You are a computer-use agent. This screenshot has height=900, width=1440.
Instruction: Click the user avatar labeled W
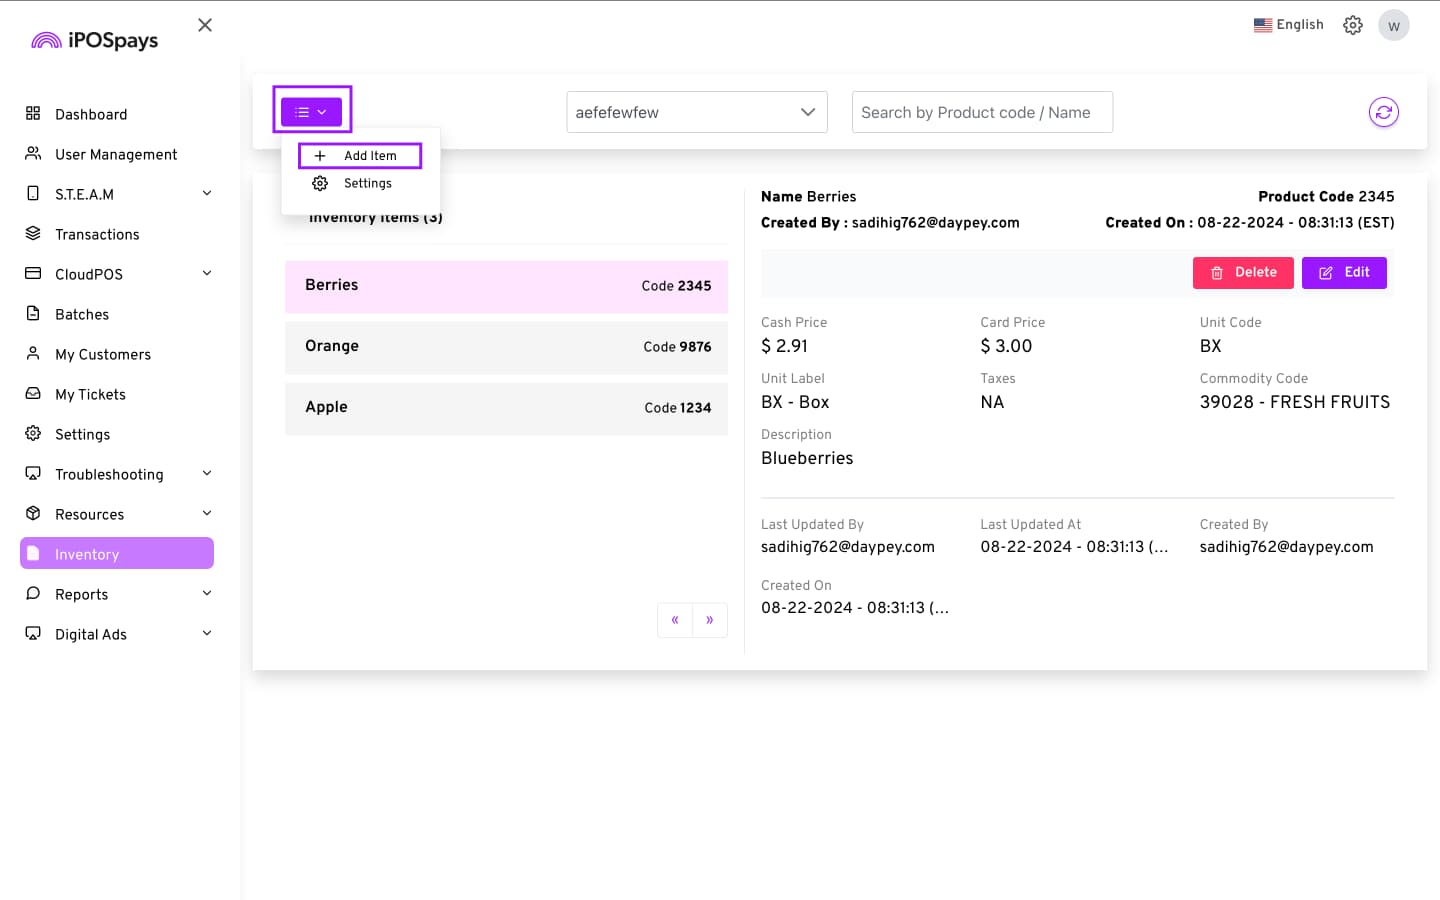(x=1393, y=25)
